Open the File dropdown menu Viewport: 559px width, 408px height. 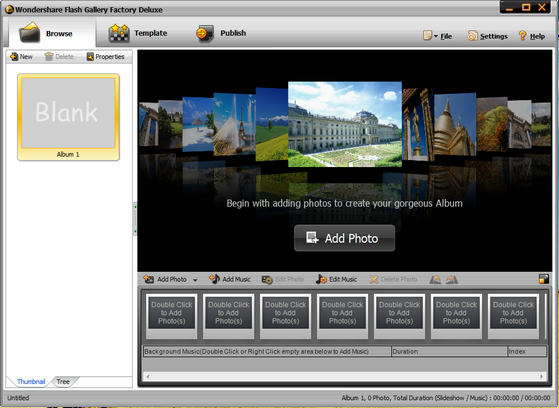click(437, 36)
